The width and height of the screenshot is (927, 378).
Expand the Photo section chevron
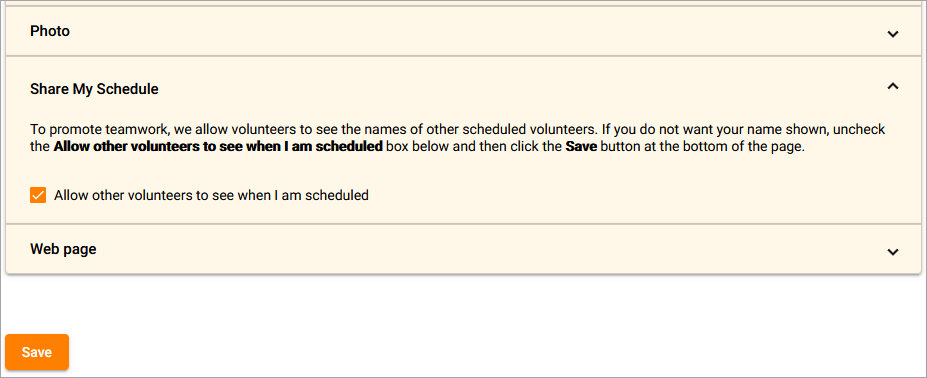tap(893, 34)
